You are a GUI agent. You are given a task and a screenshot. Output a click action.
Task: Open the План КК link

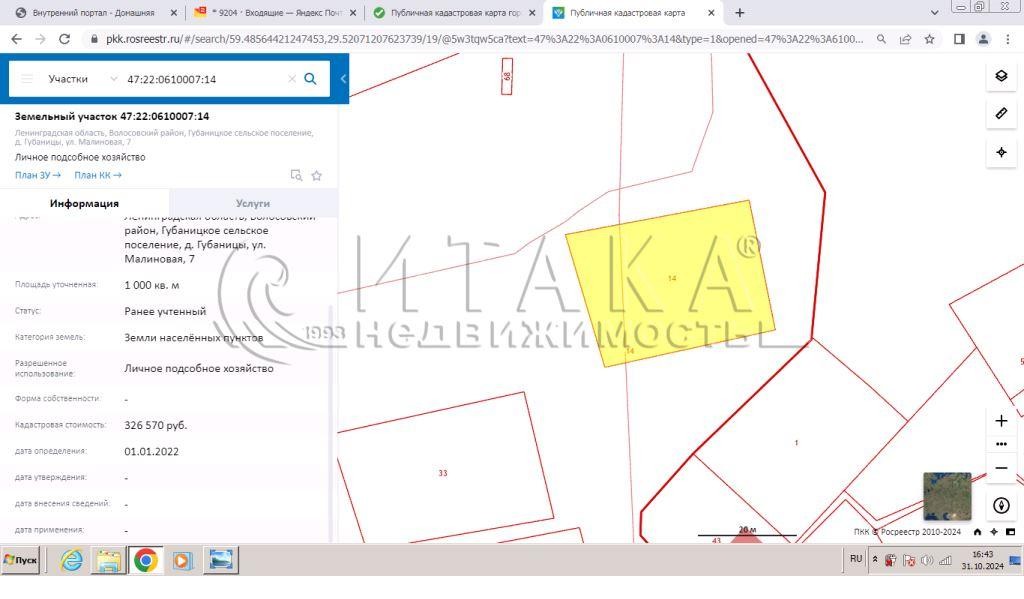[98, 175]
